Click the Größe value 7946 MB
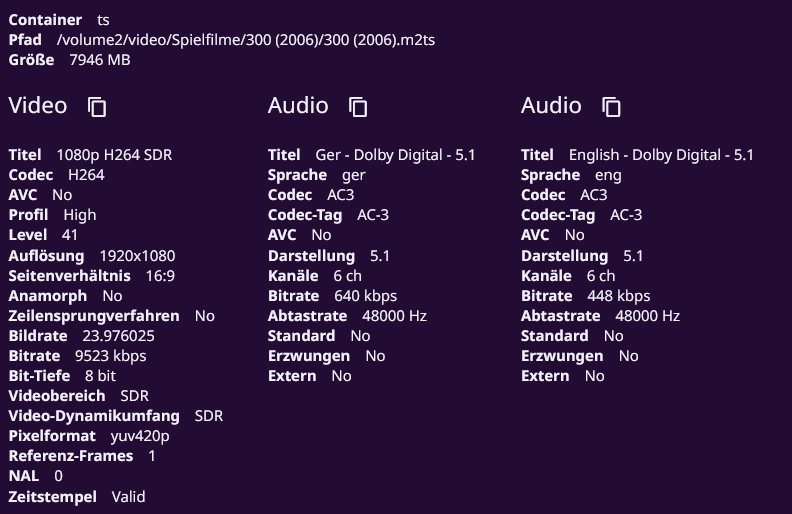 (100, 60)
